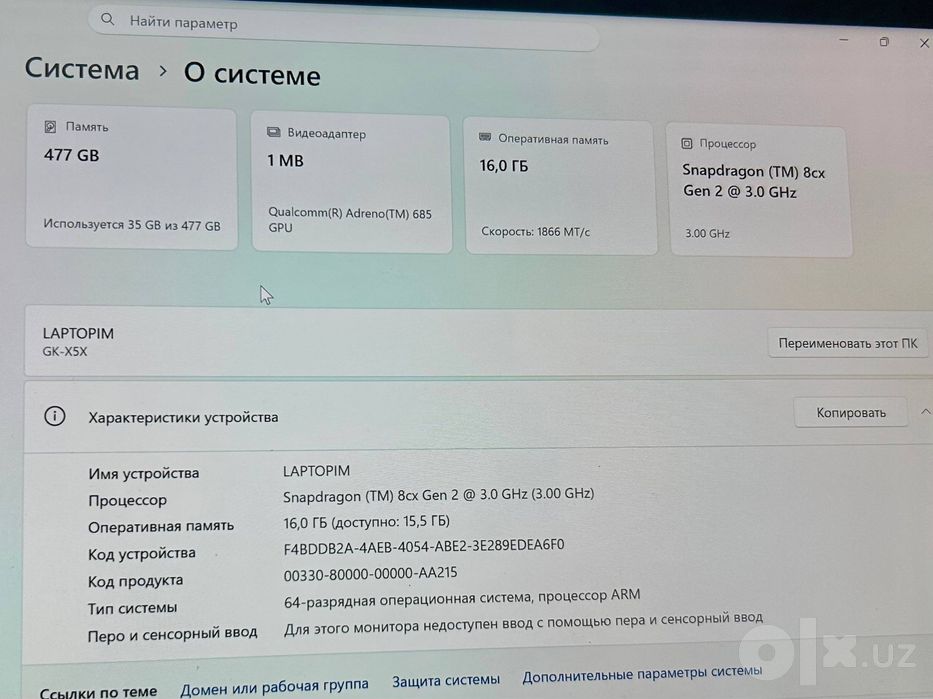Screen dimensions: 933x699
Task: Click 'Перо и сенсорный ввод' label
Action: click(173, 634)
